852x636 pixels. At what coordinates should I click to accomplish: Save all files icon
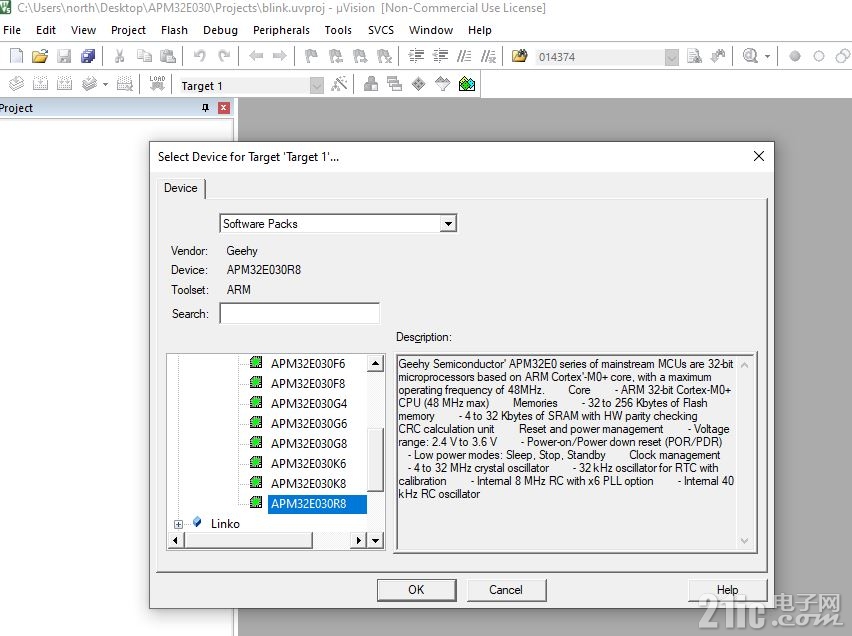(x=88, y=56)
